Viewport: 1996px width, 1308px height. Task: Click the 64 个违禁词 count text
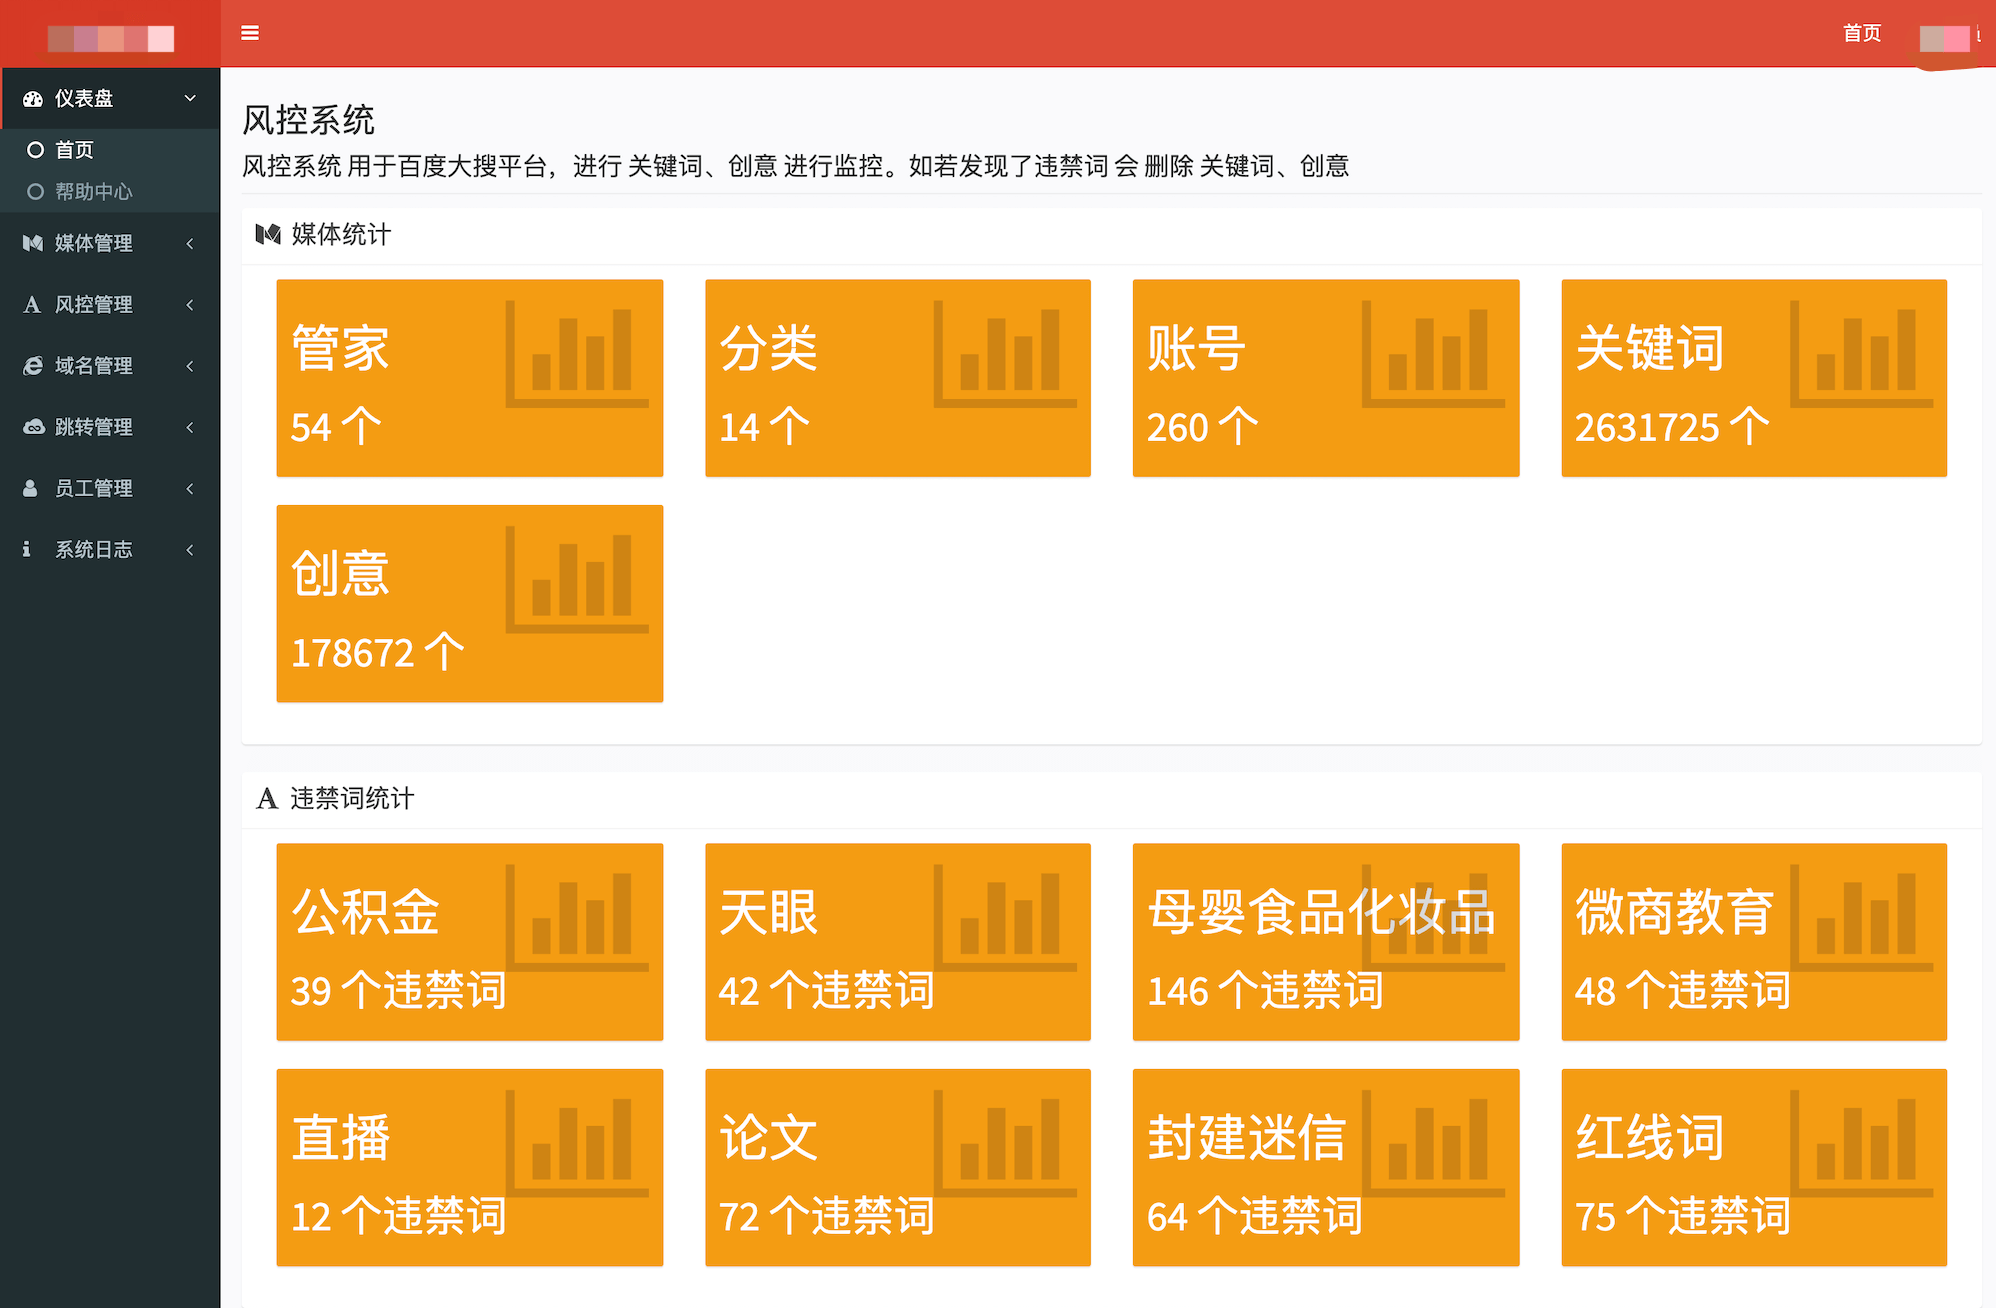pyautogui.click(x=1254, y=1217)
